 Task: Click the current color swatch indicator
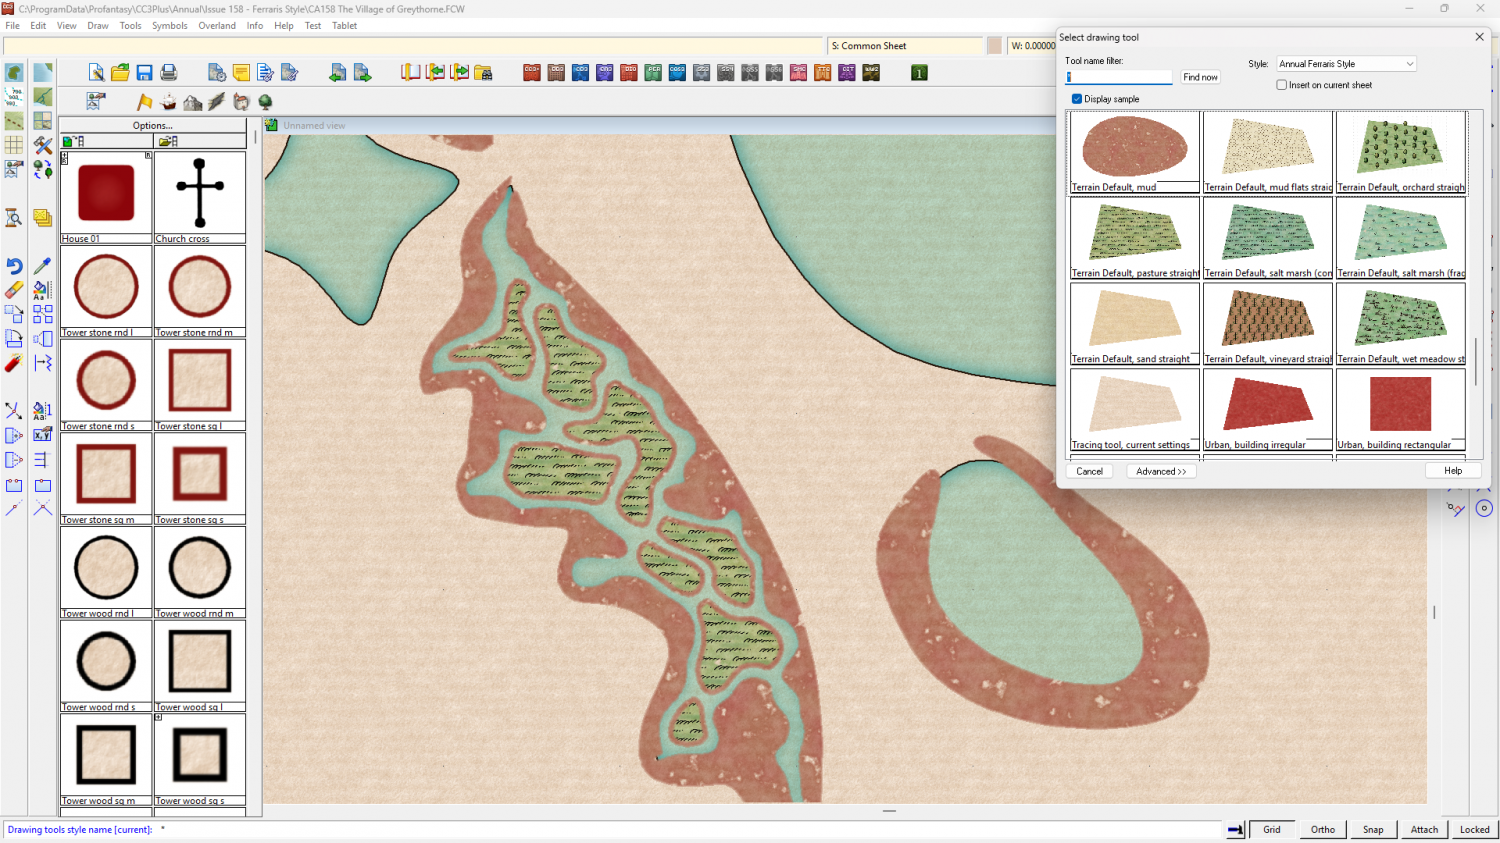pos(994,45)
